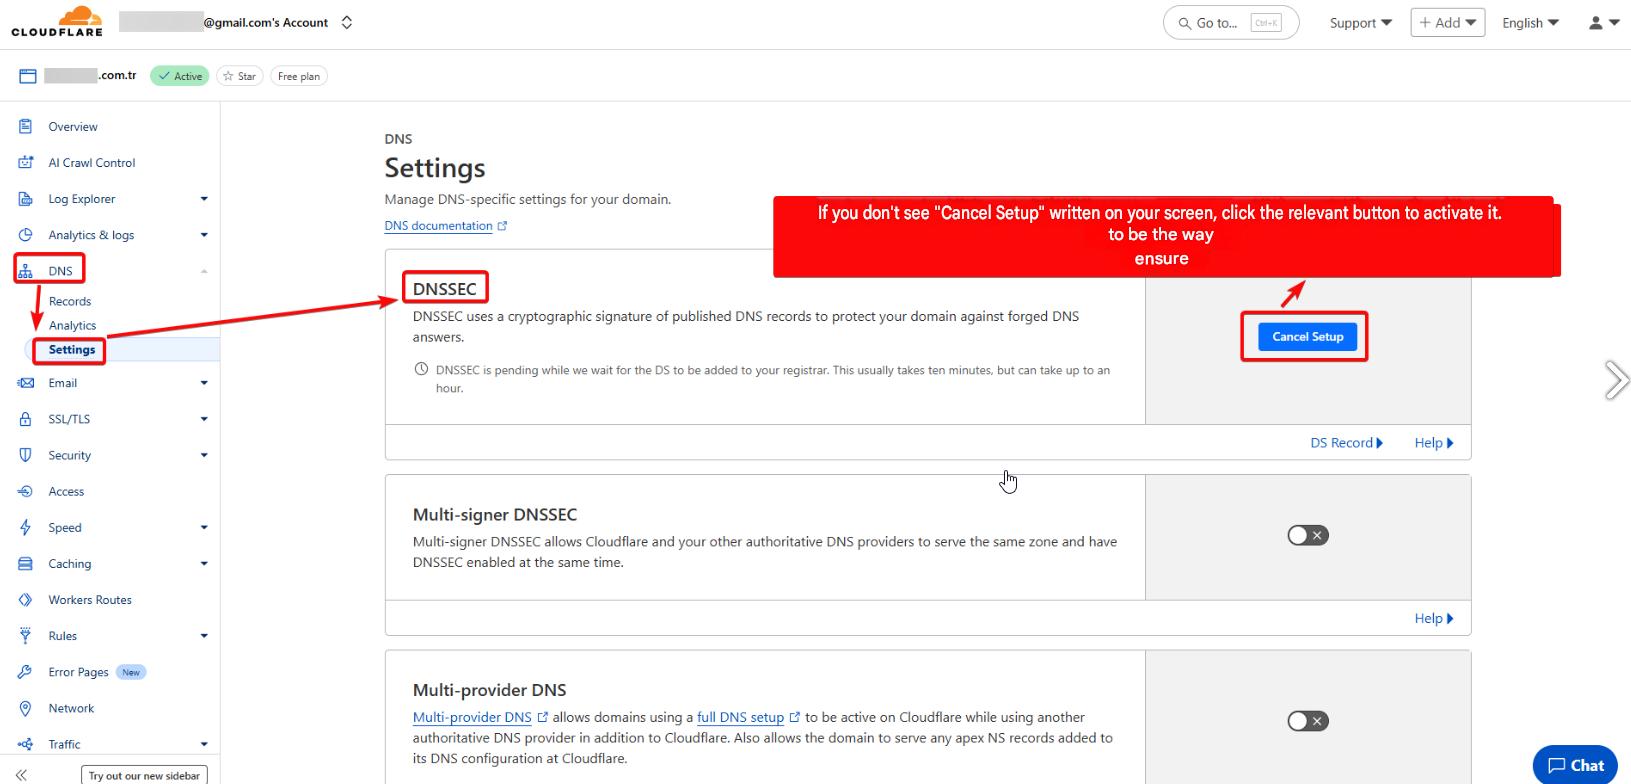This screenshot has width=1631, height=784.
Task: Expand the Email submenu arrow
Action: click(x=204, y=383)
